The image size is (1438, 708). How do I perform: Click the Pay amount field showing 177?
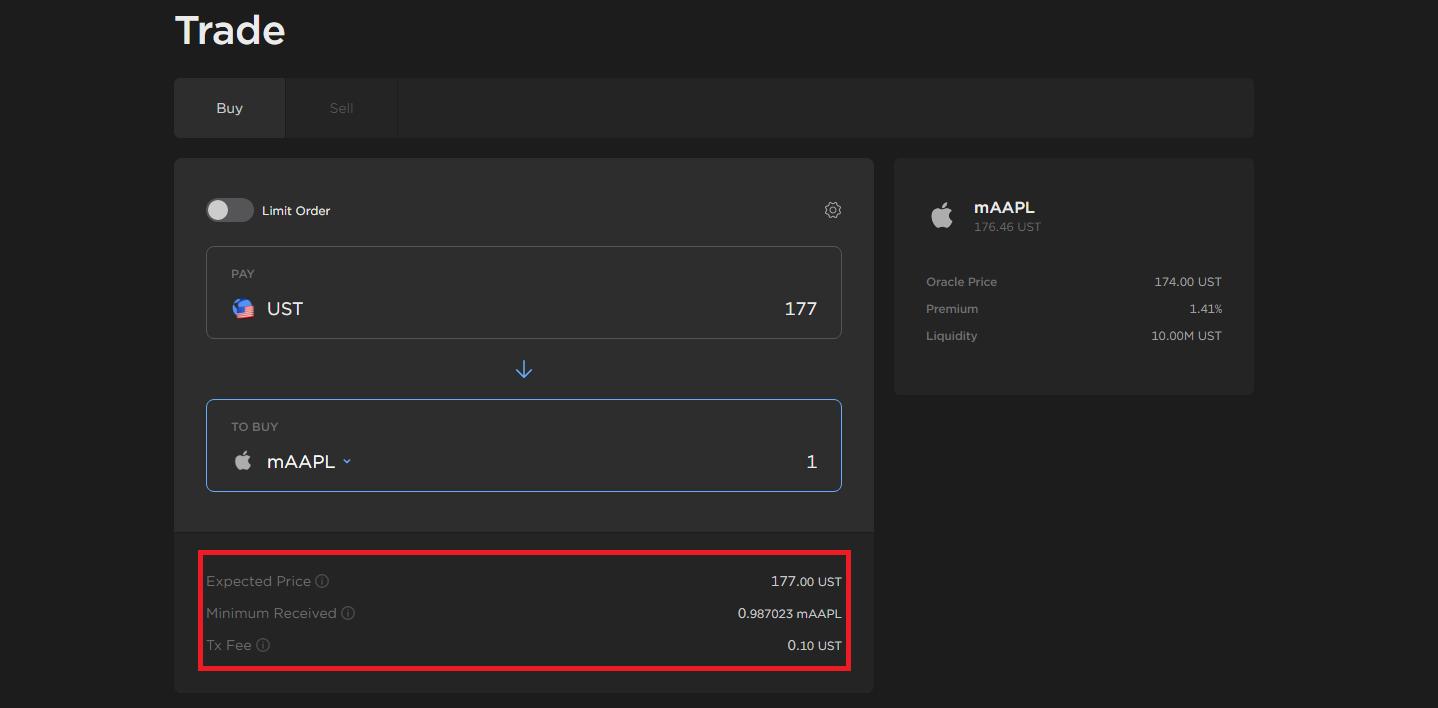pos(800,309)
